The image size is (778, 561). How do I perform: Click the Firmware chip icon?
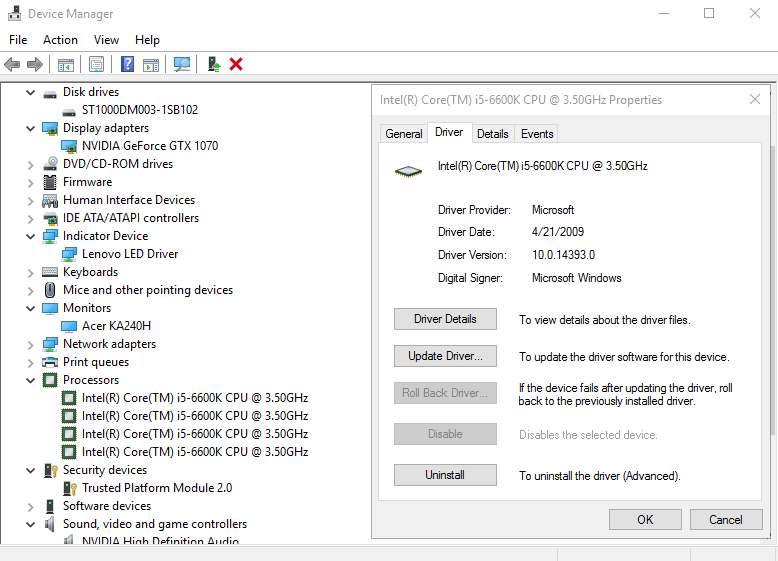(50, 182)
